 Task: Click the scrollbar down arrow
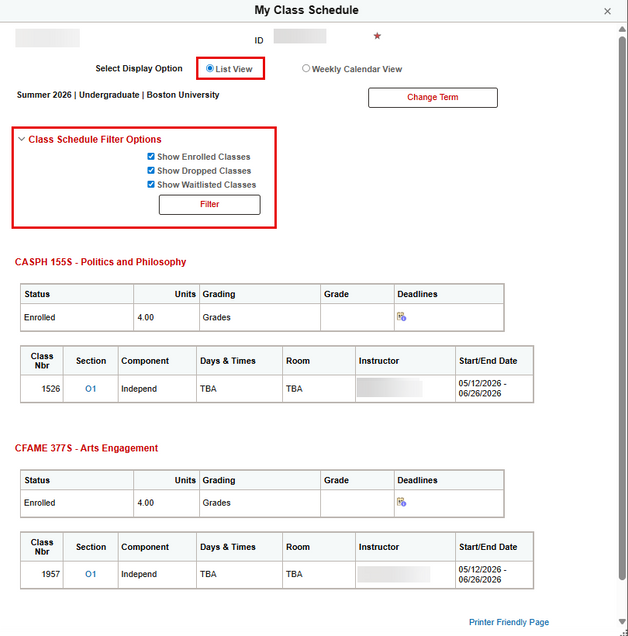(622, 621)
